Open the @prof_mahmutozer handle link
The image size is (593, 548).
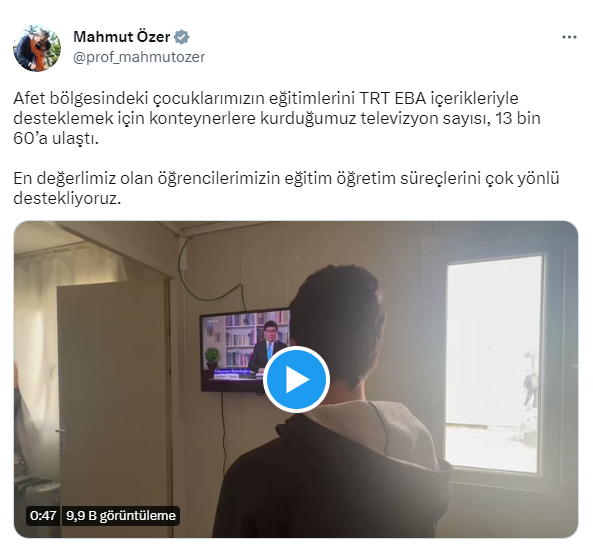139,57
